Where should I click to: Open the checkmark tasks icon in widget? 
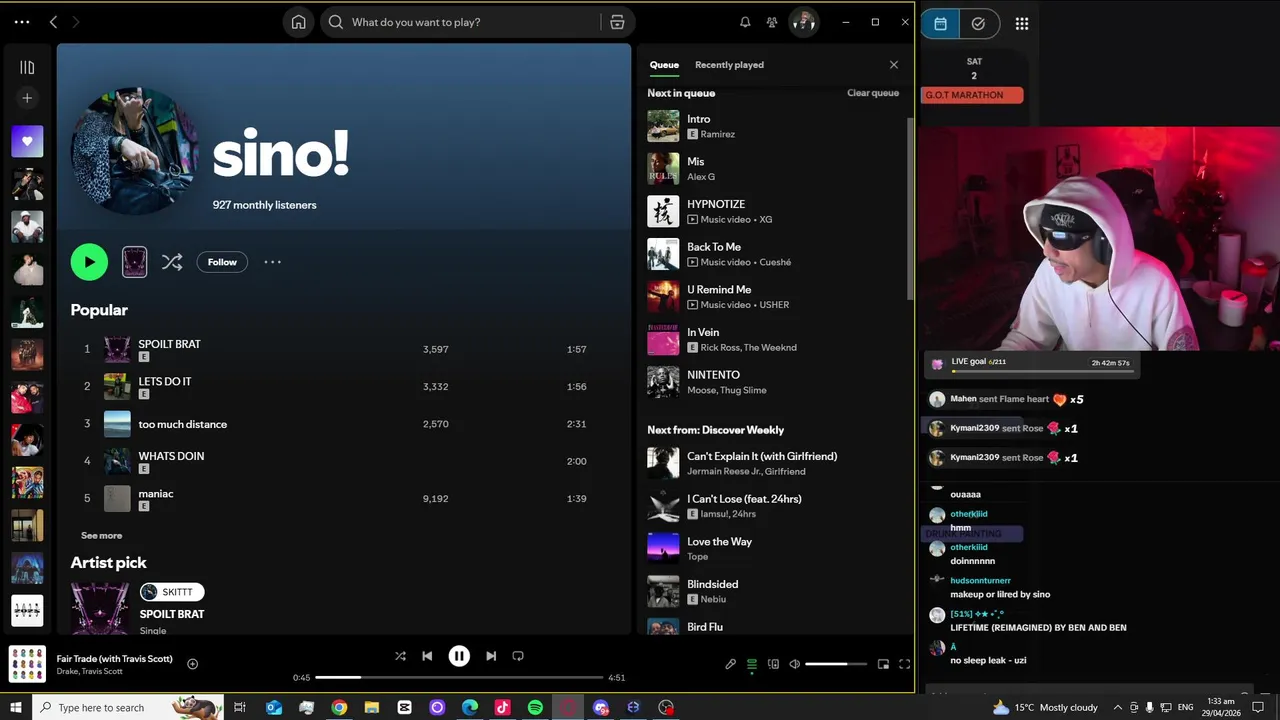click(x=978, y=24)
